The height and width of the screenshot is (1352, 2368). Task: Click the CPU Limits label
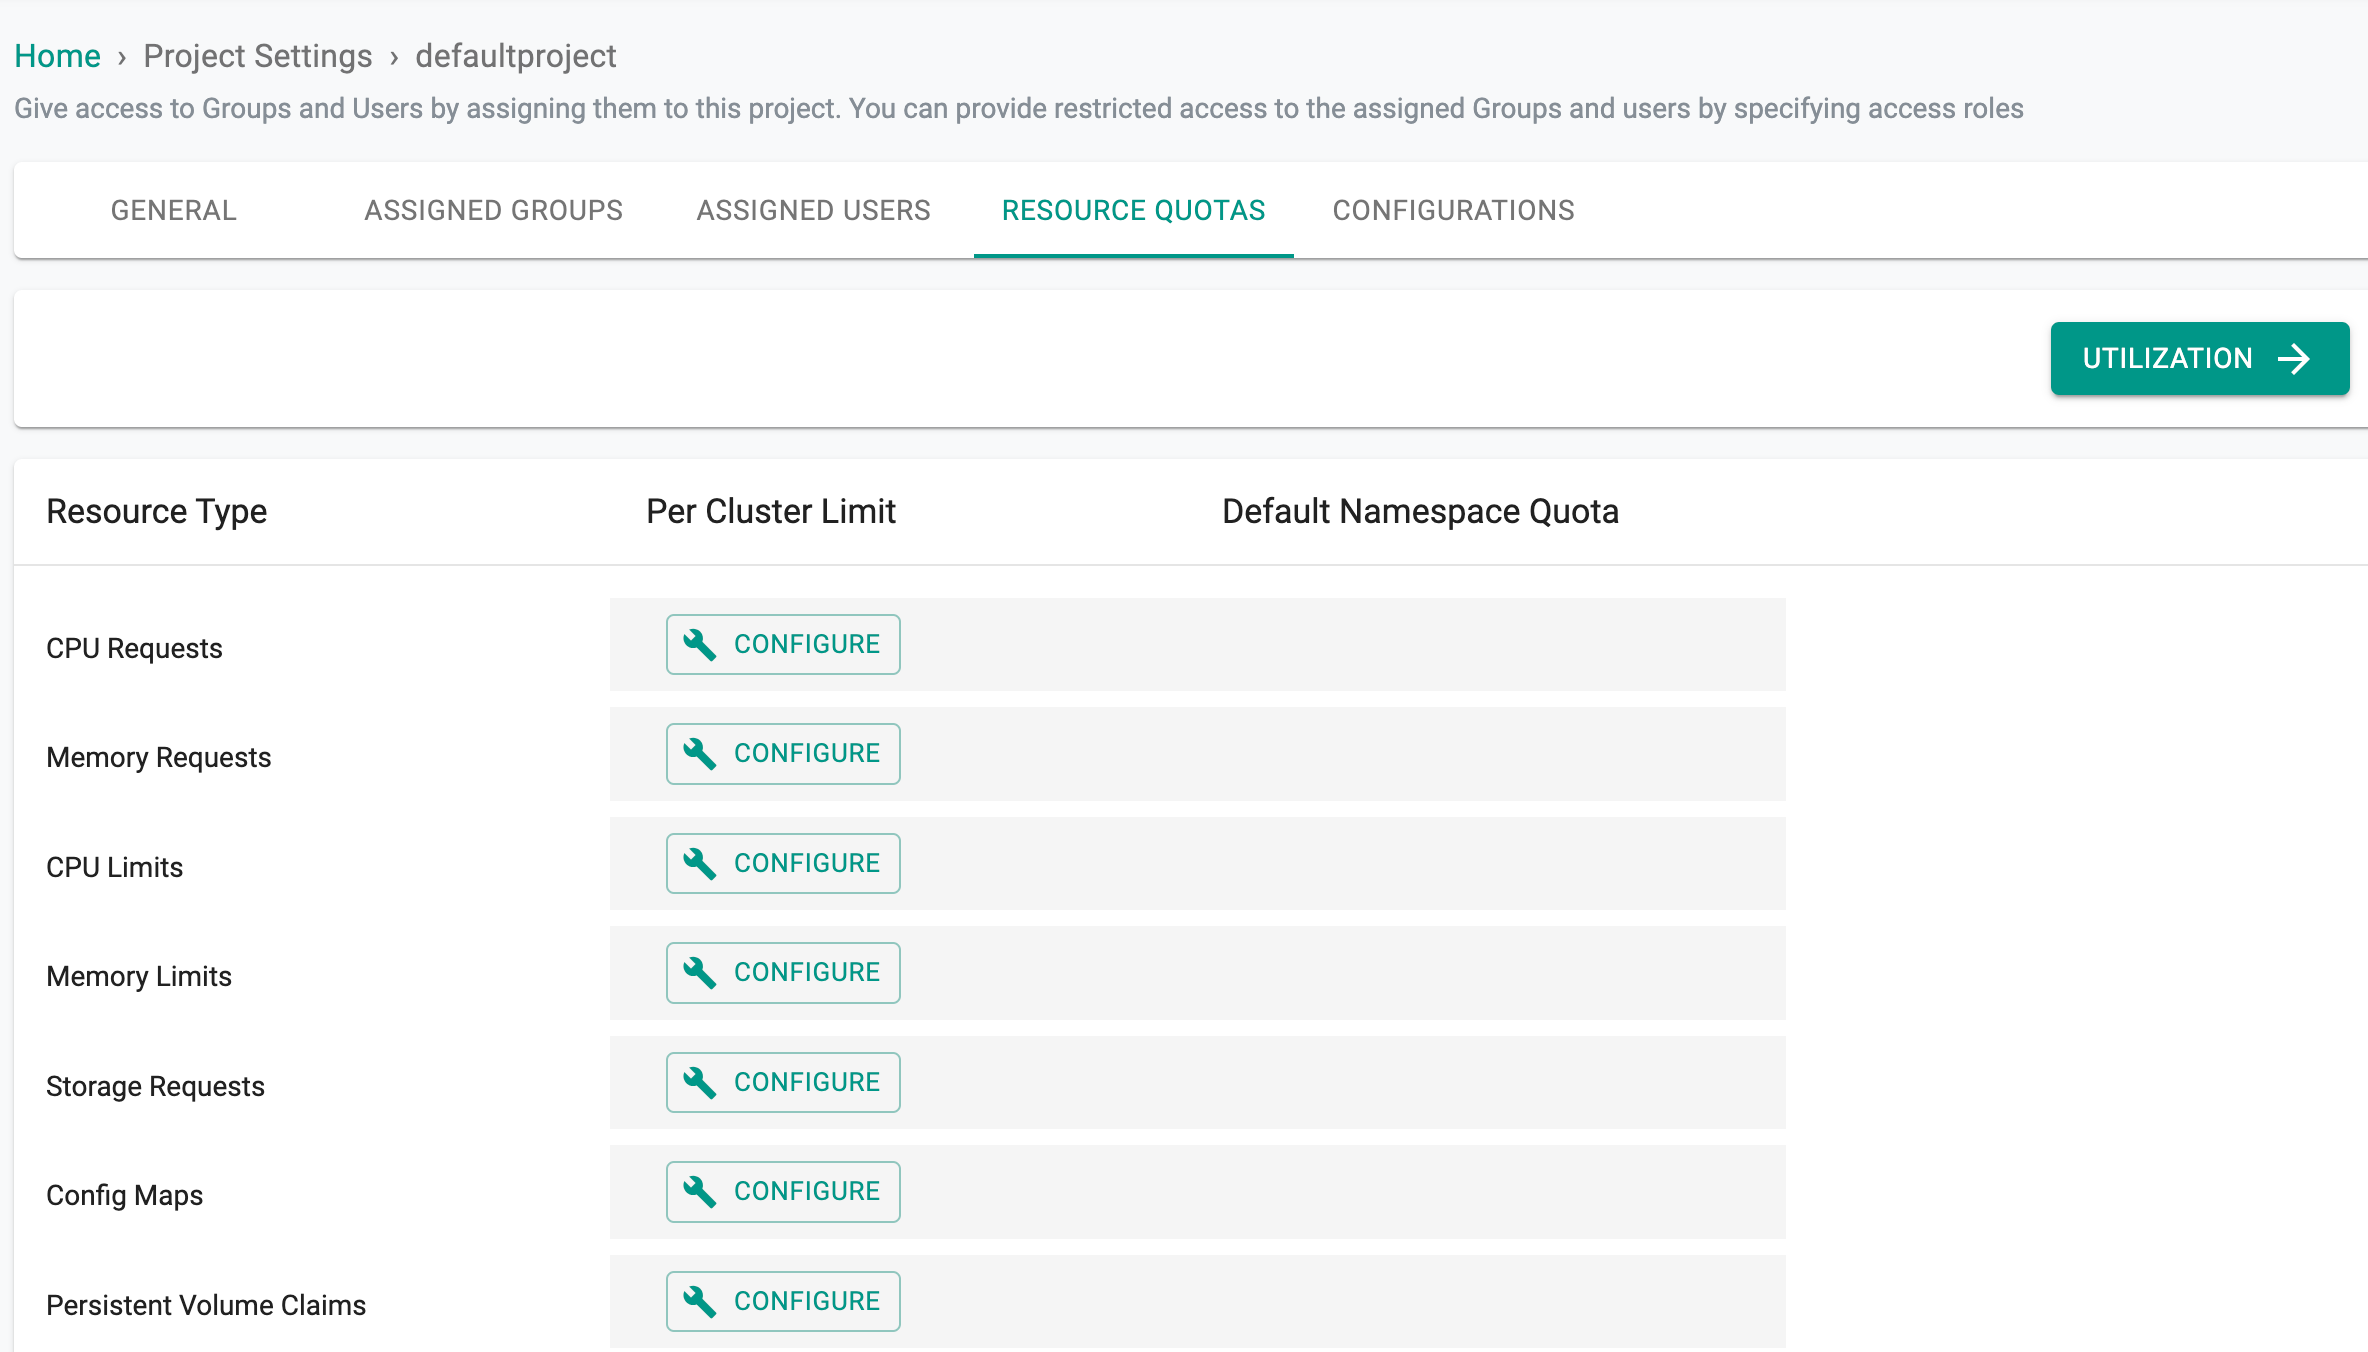pos(115,867)
